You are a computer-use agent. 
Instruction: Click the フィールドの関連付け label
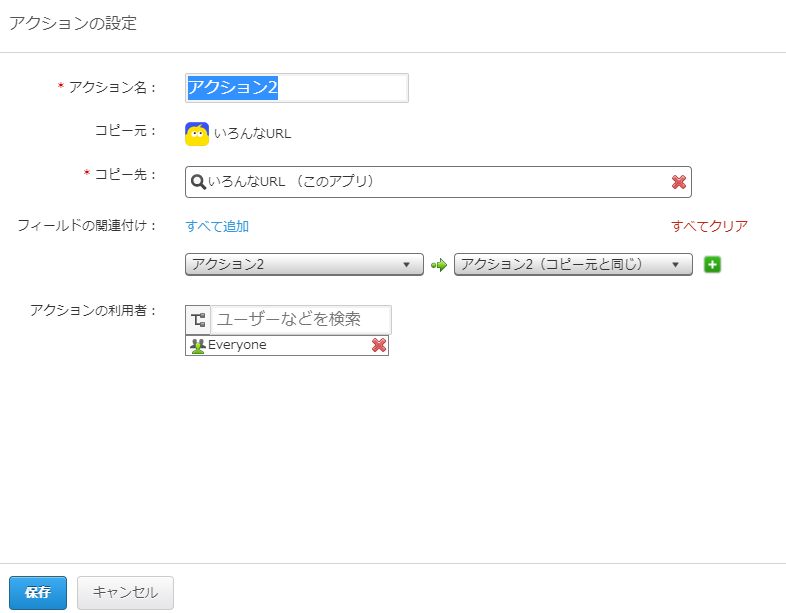(87, 226)
